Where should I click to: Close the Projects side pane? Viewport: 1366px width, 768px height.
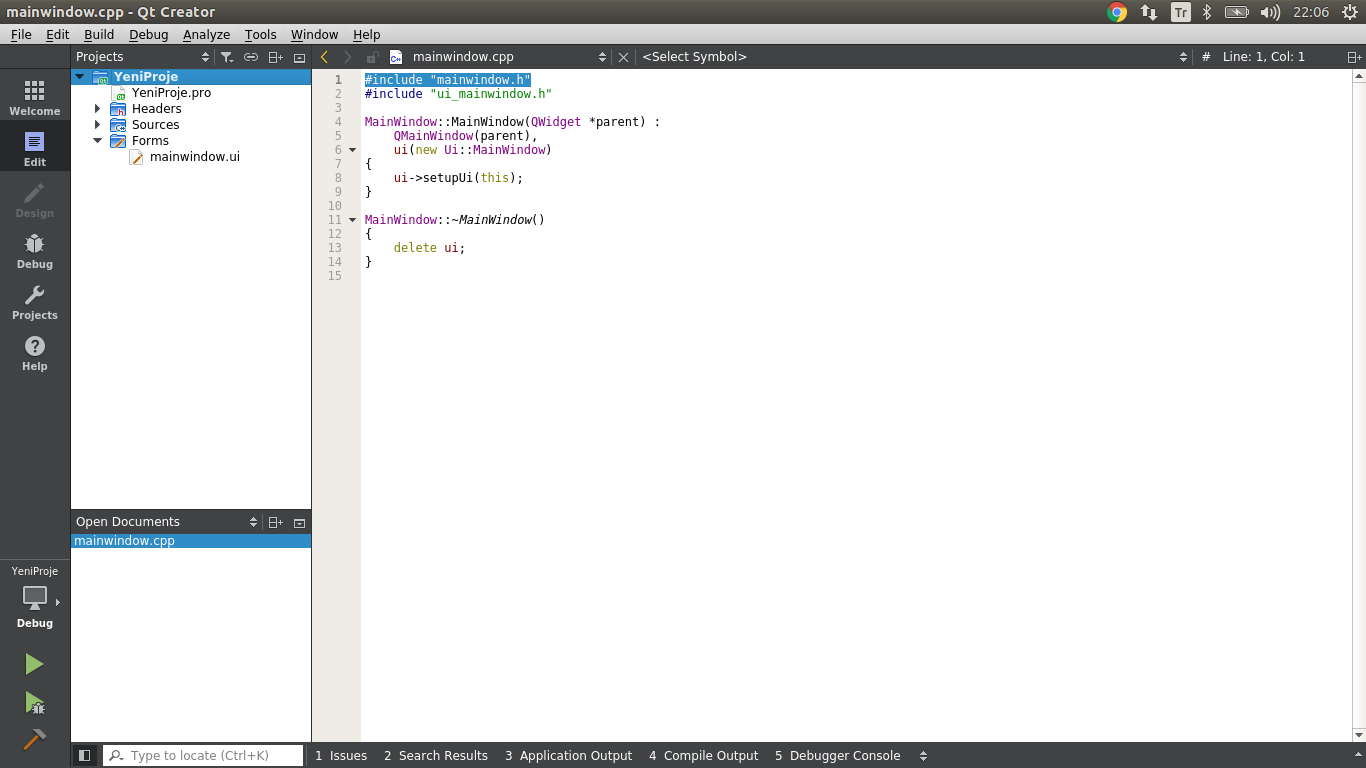point(299,57)
